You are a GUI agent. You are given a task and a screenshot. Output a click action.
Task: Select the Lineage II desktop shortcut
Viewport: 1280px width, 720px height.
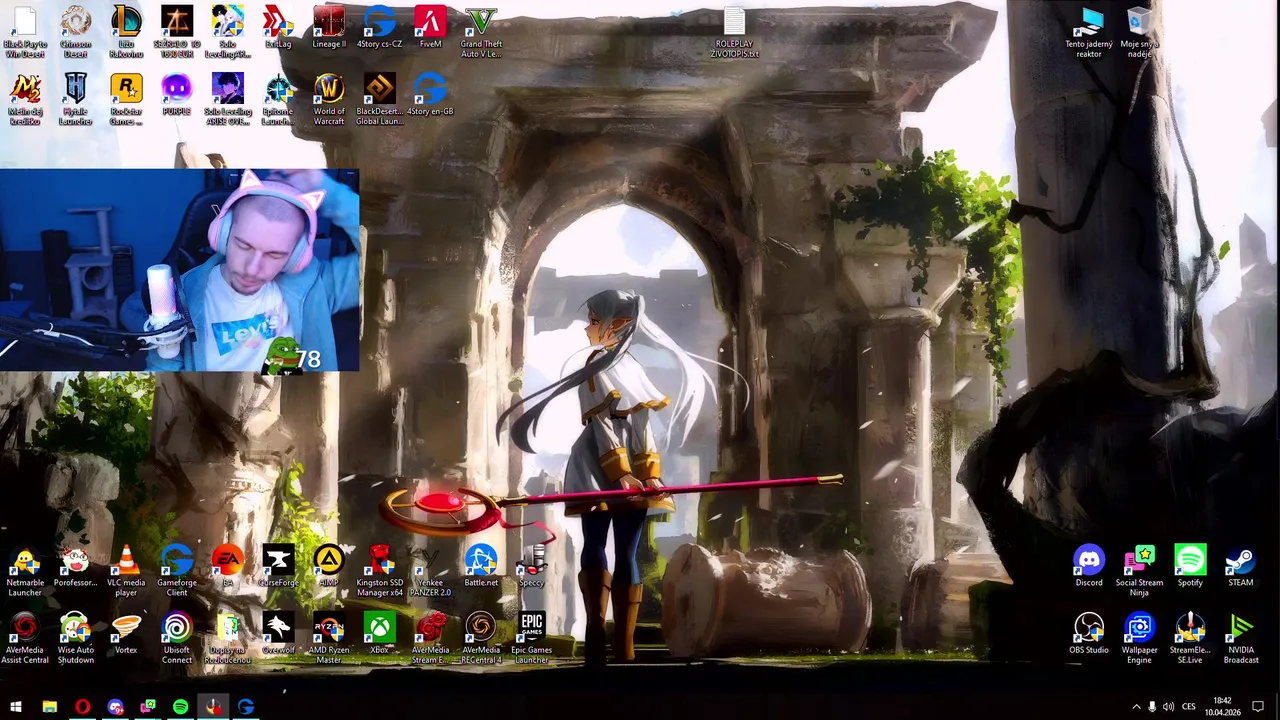tap(329, 27)
